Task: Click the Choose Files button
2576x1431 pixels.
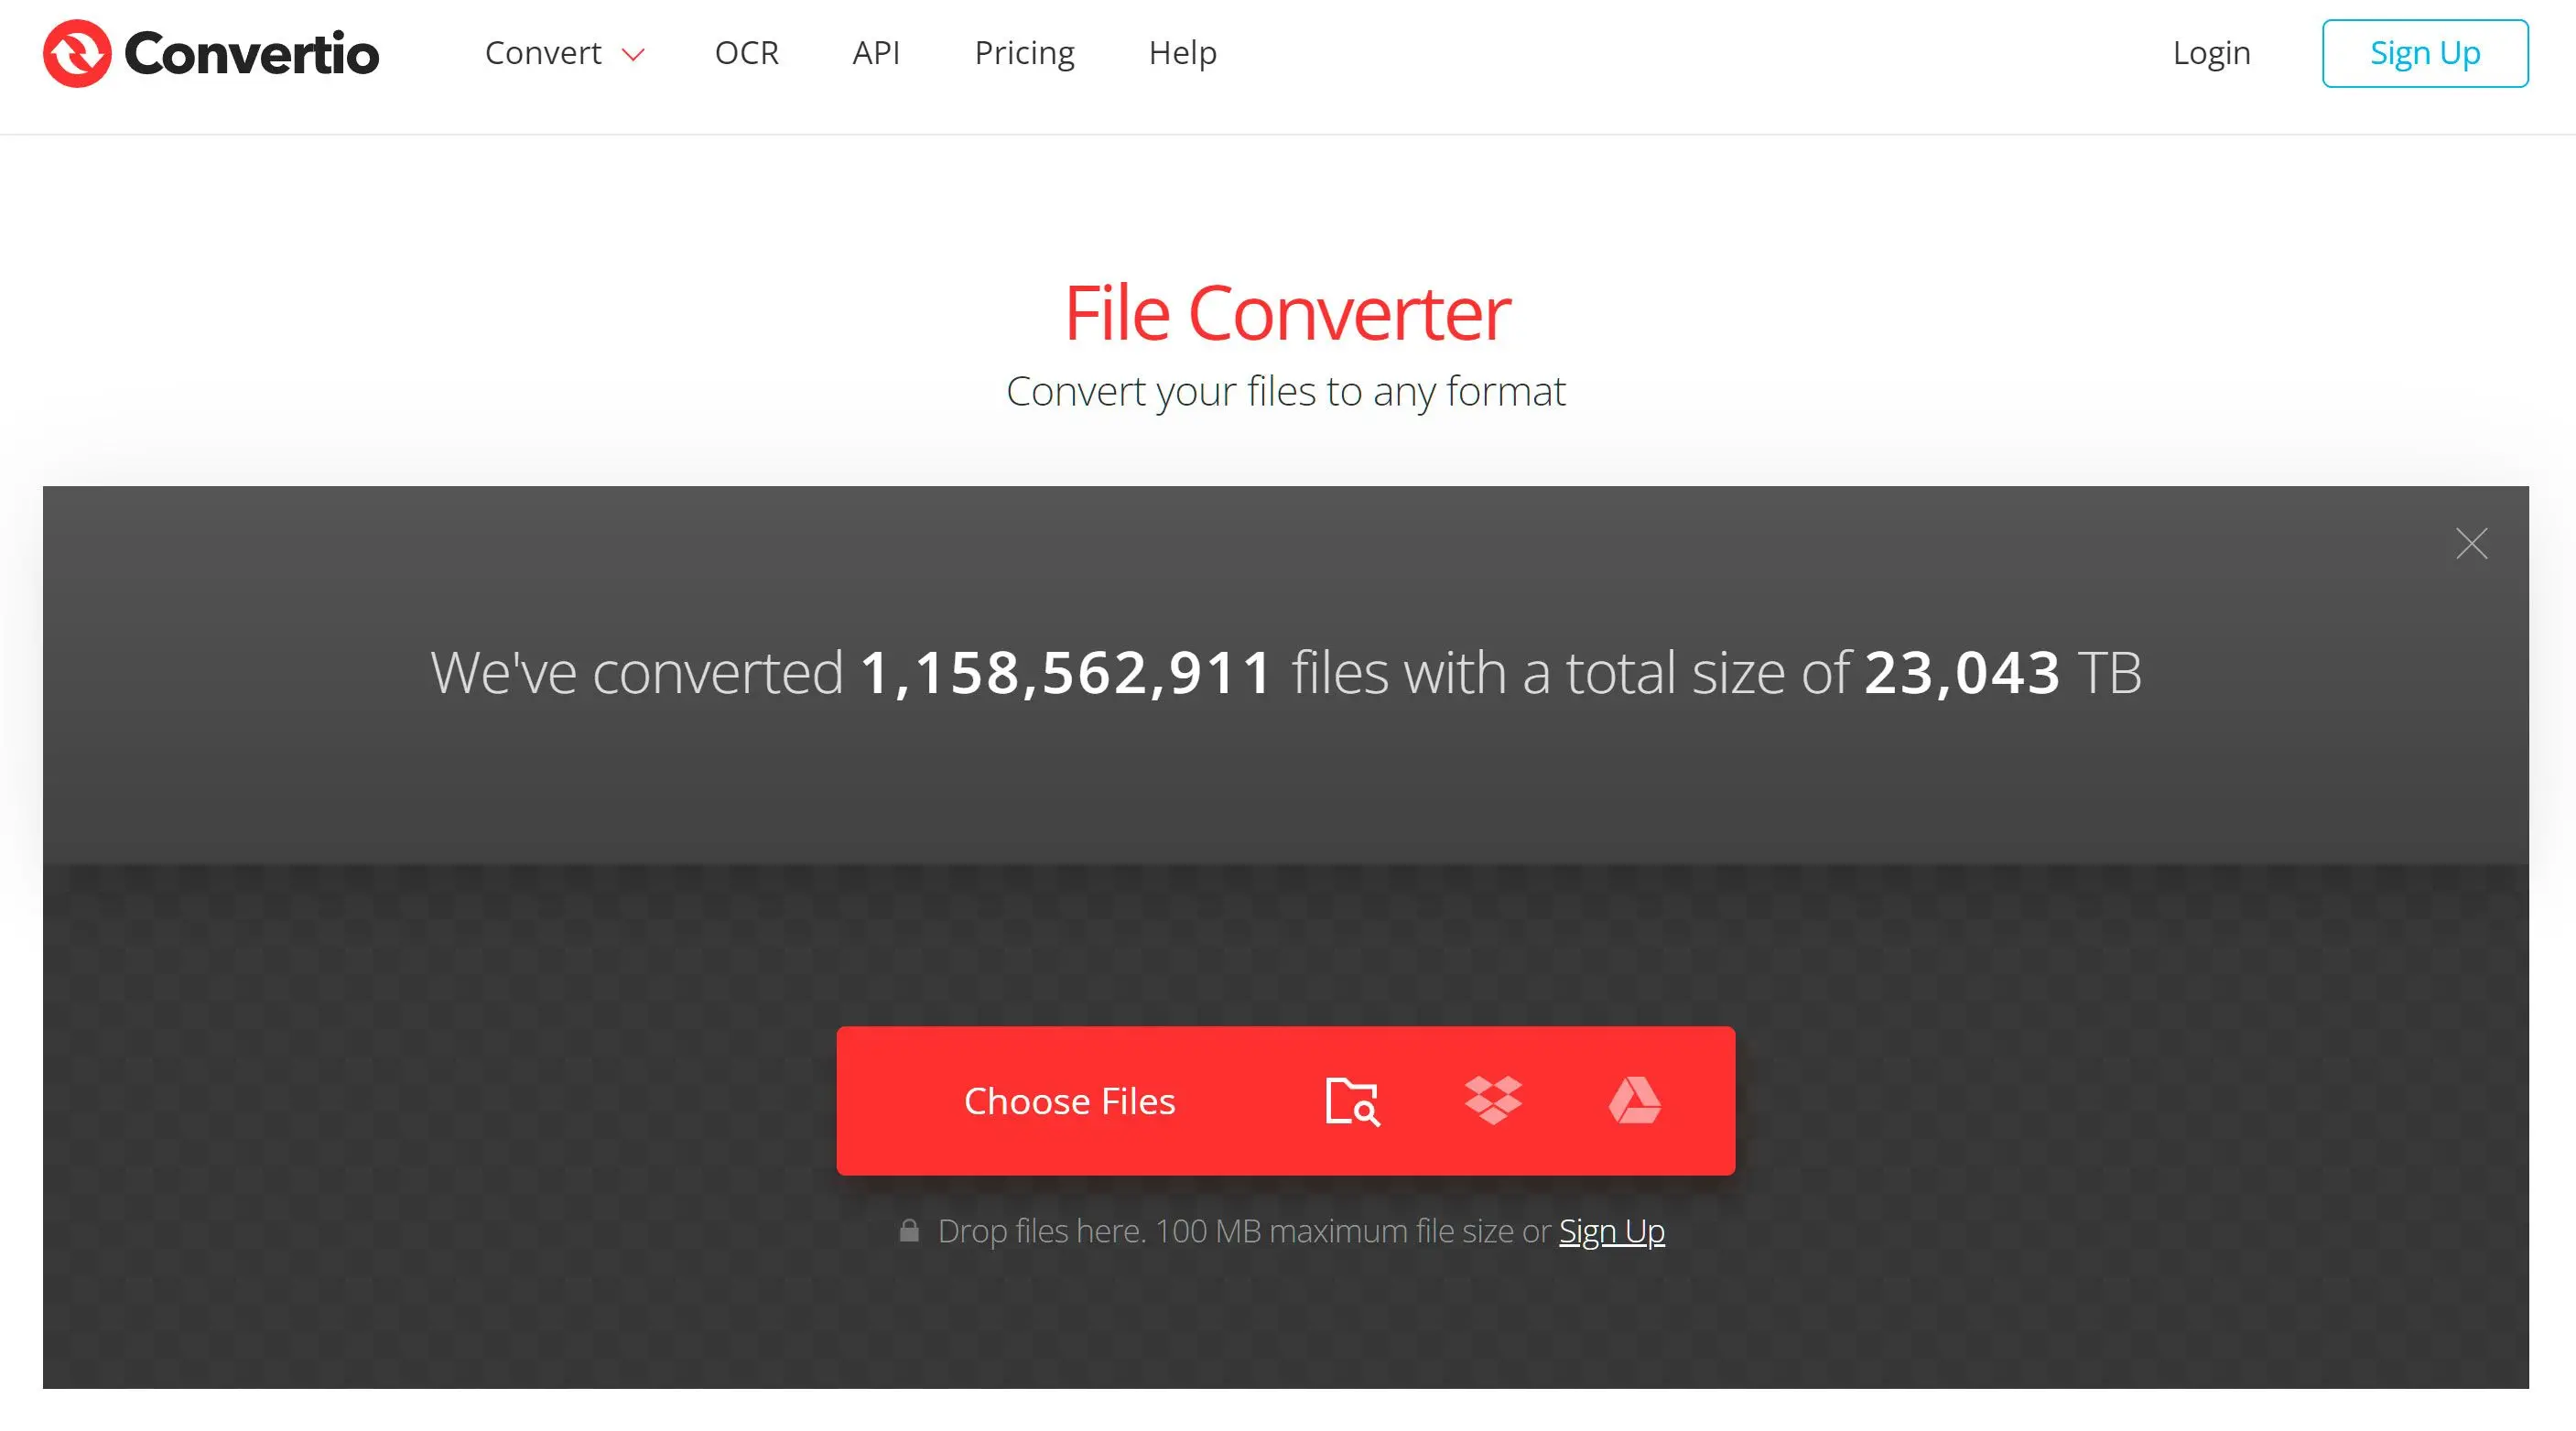Action: click(1069, 1100)
